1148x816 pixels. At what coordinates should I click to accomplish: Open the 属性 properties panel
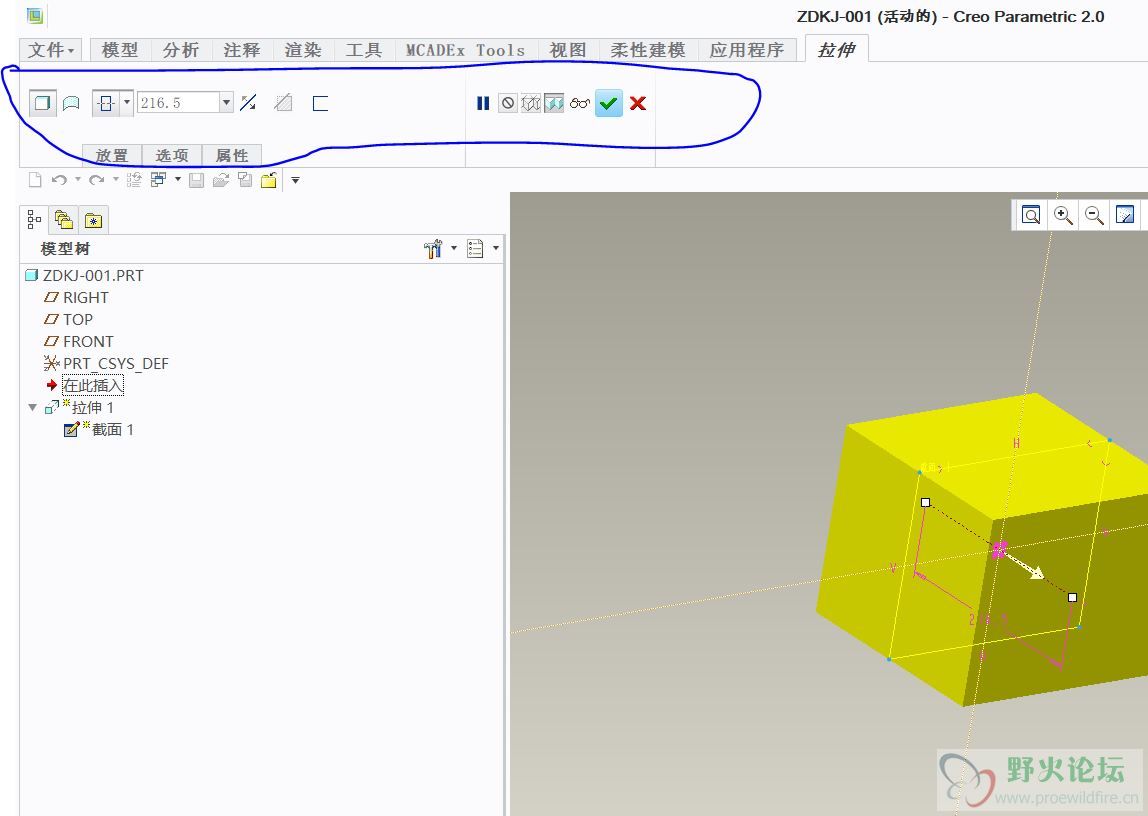pyautogui.click(x=231, y=155)
